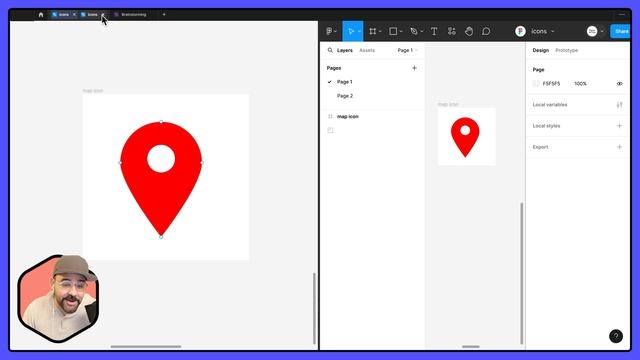Select the Comment tool
This screenshot has width=640, height=360.
coord(486,31)
